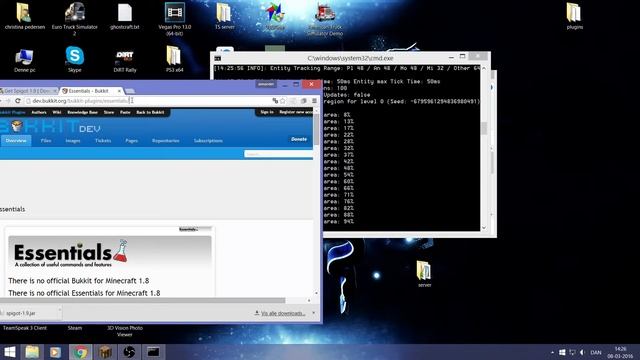Select the Images tab
640x360 pixels.
[x=73, y=140]
